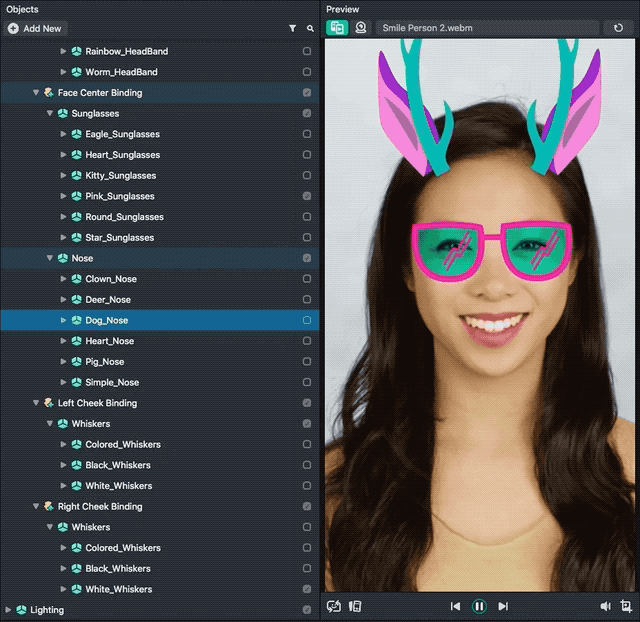The width and height of the screenshot is (640, 622).
Task: Open the Objects panel filter icon
Action: point(293,29)
